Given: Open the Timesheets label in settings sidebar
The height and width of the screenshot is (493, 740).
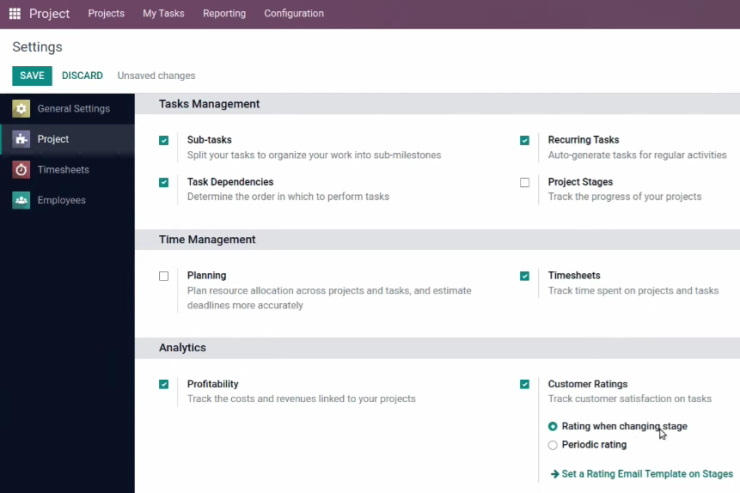Looking at the screenshot, I should [63, 170].
